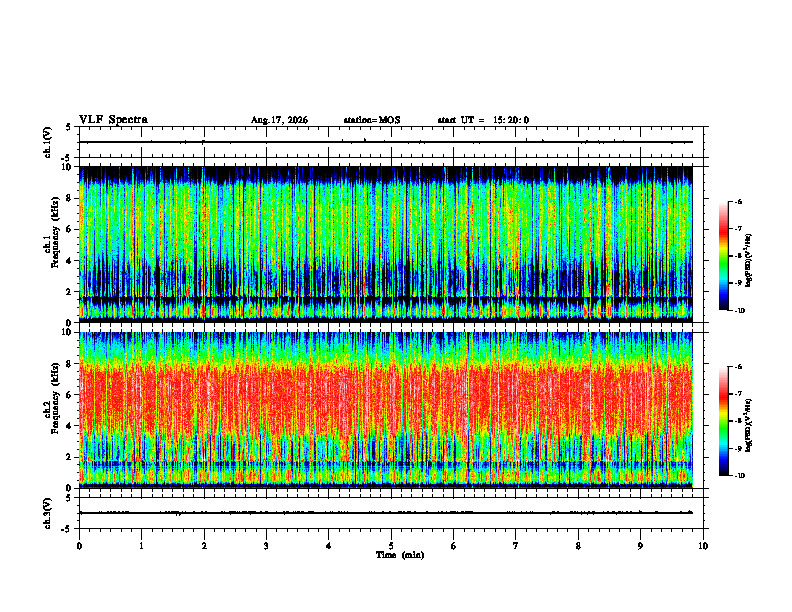This screenshot has height=612, width=792.
Task: Select the Aug.17, 2026 date label
Action: (x=279, y=120)
